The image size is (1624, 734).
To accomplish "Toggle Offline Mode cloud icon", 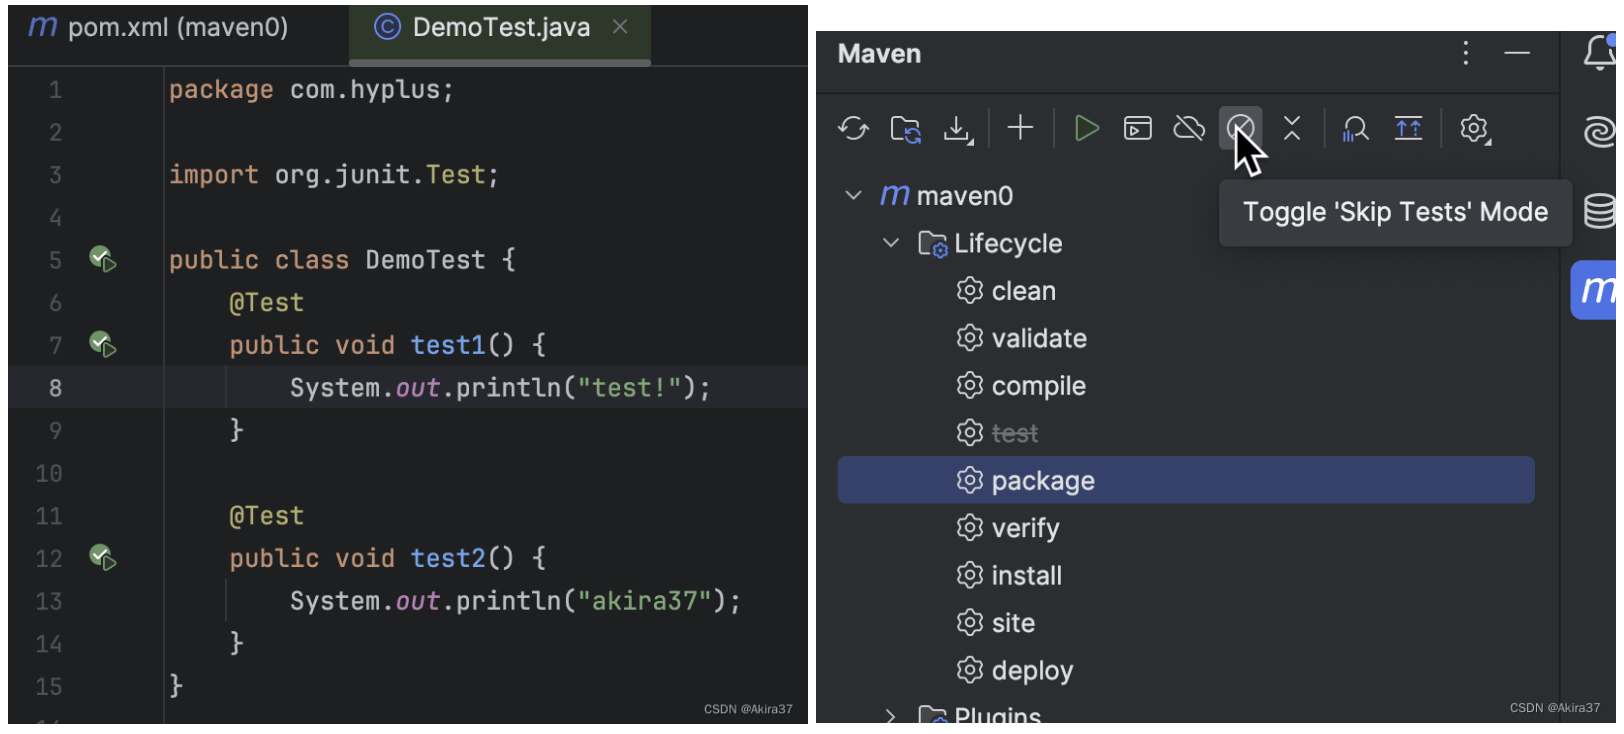I will (x=1189, y=129).
